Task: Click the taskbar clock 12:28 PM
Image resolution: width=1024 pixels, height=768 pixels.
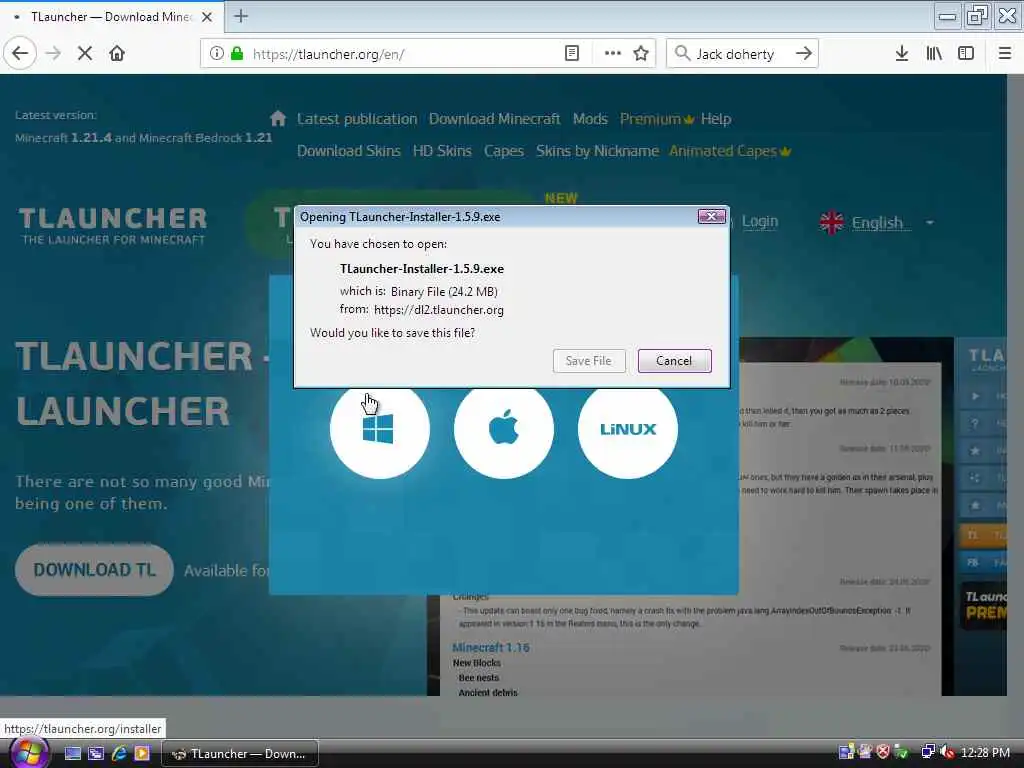Action: pos(985,752)
